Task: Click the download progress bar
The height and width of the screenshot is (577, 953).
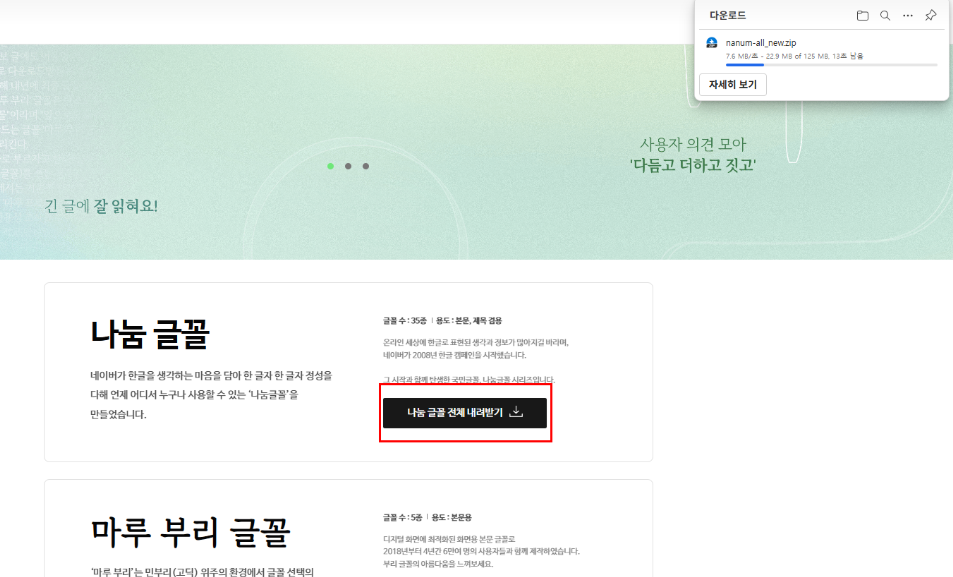Action: pyautogui.click(x=830, y=65)
